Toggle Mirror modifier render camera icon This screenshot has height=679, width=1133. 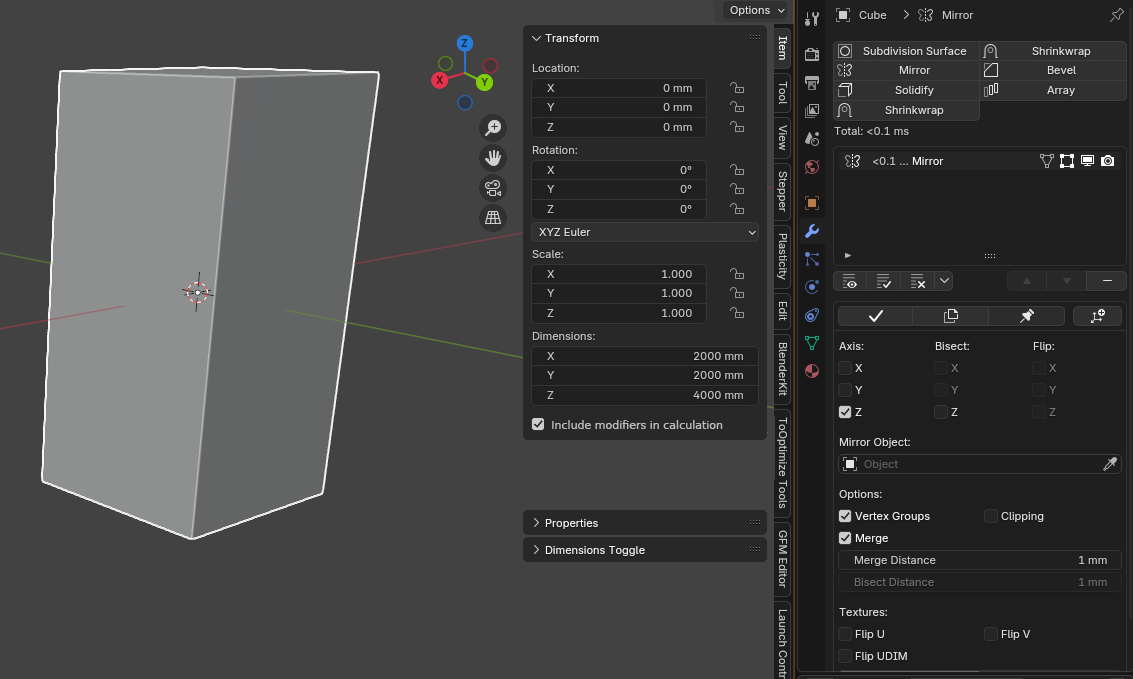coord(1108,161)
